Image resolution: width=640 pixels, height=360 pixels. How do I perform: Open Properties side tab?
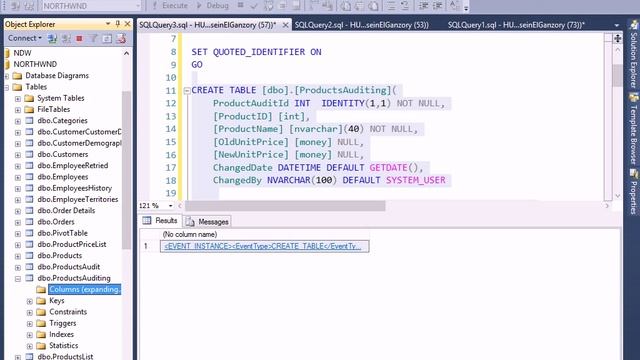tap(633, 192)
